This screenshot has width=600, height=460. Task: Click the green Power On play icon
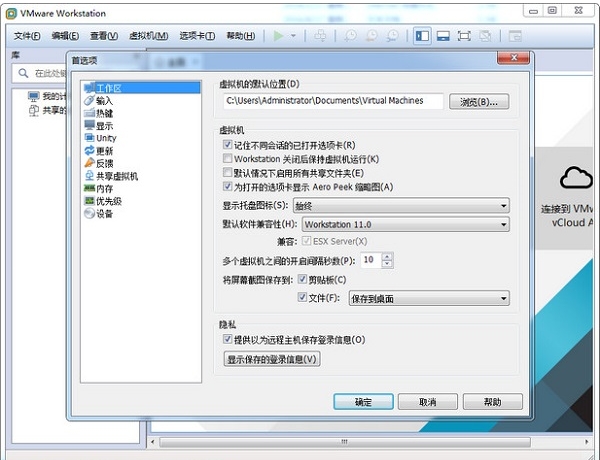[x=279, y=36]
